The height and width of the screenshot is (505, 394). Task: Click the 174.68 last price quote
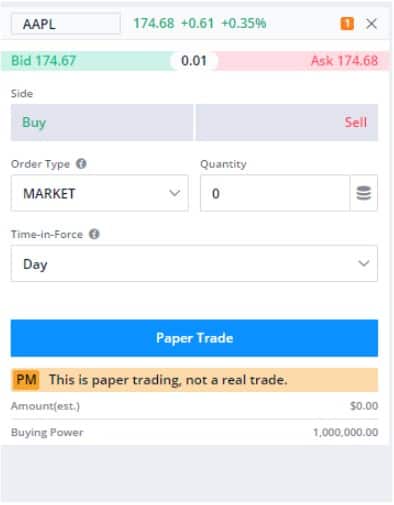click(154, 23)
